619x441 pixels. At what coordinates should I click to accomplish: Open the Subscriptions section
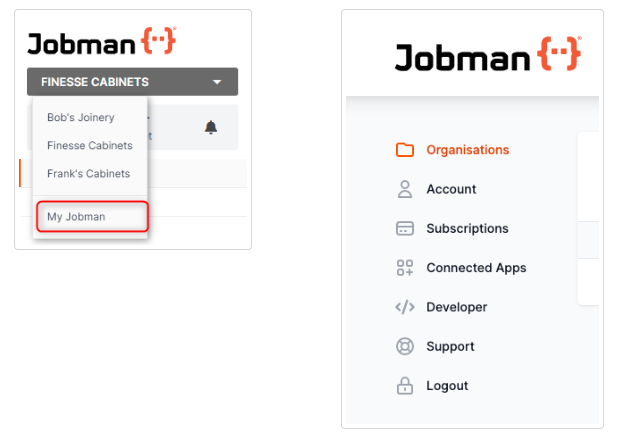[x=467, y=228]
